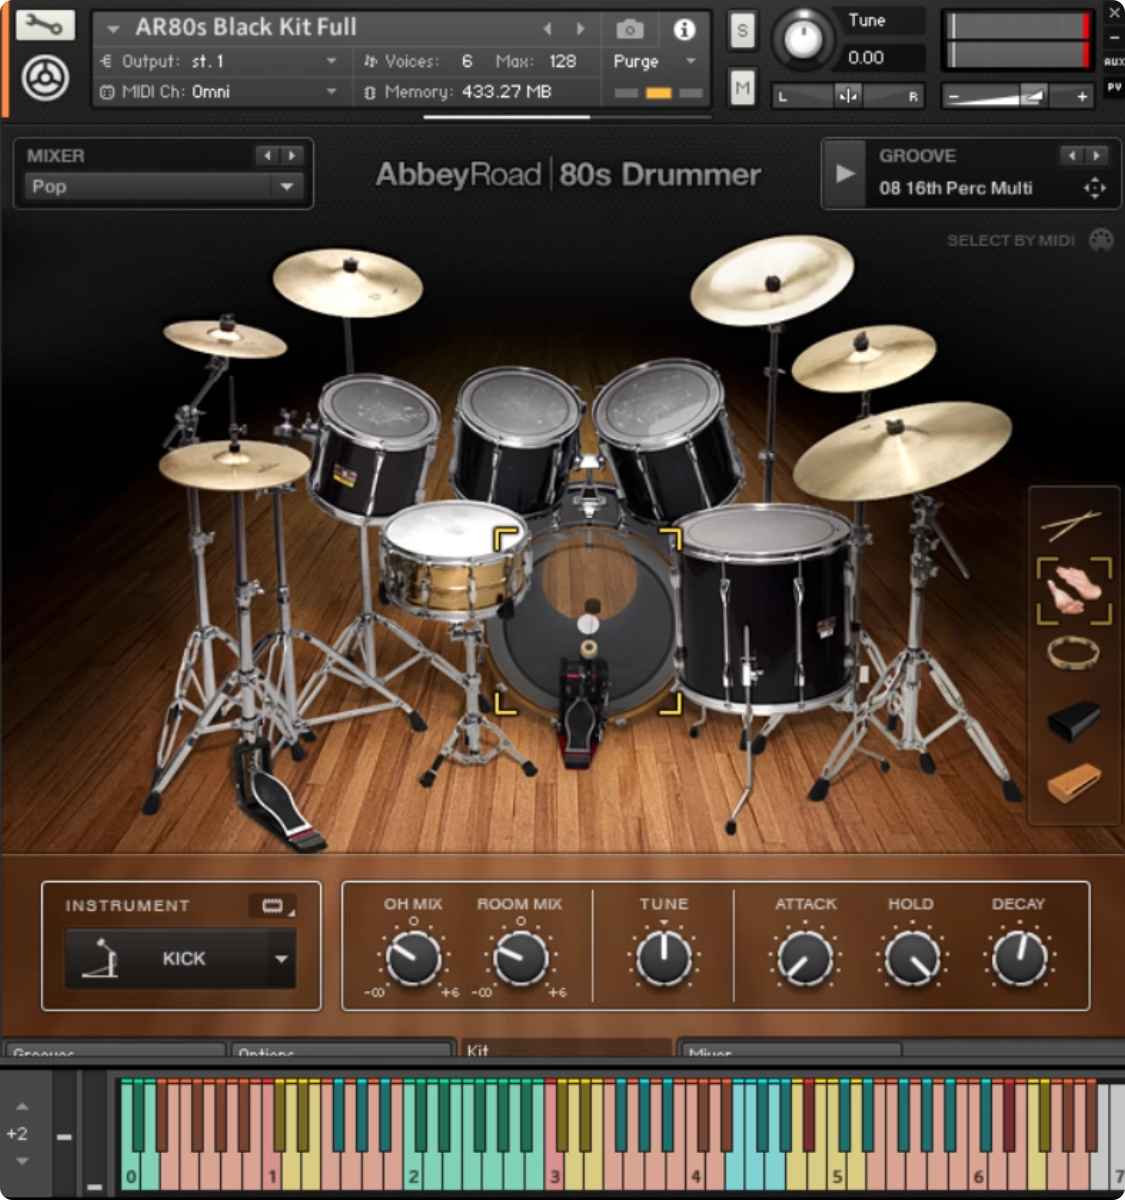Viewport: 1125px width, 1200px height.
Task: Click the kick TUNE knob in bottom panel
Action: [664, 957]
